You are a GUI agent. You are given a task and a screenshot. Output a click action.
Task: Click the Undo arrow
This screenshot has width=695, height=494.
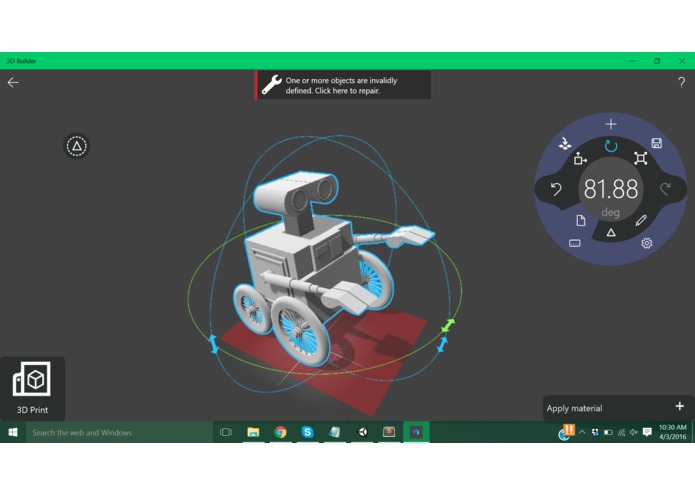tap(556, 189)
